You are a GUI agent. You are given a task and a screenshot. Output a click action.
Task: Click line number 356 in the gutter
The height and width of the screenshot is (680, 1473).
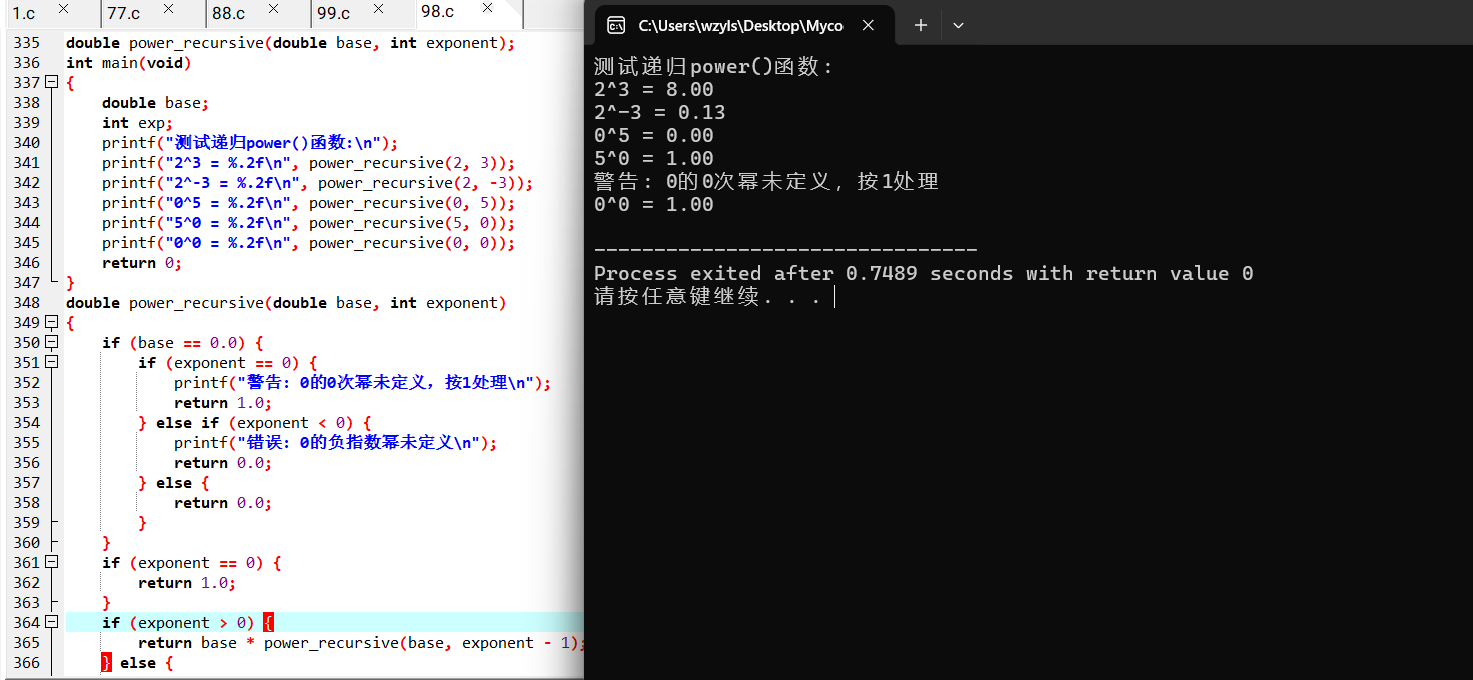pyautogui.click(x=27, y=463)
